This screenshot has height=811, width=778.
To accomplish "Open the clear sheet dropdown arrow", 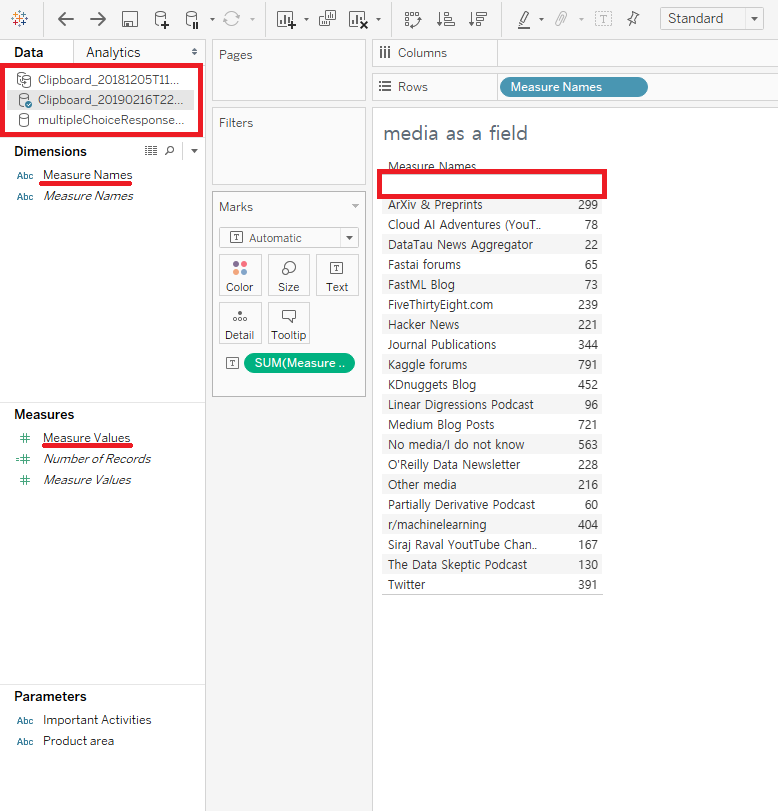I will (379, 20).
